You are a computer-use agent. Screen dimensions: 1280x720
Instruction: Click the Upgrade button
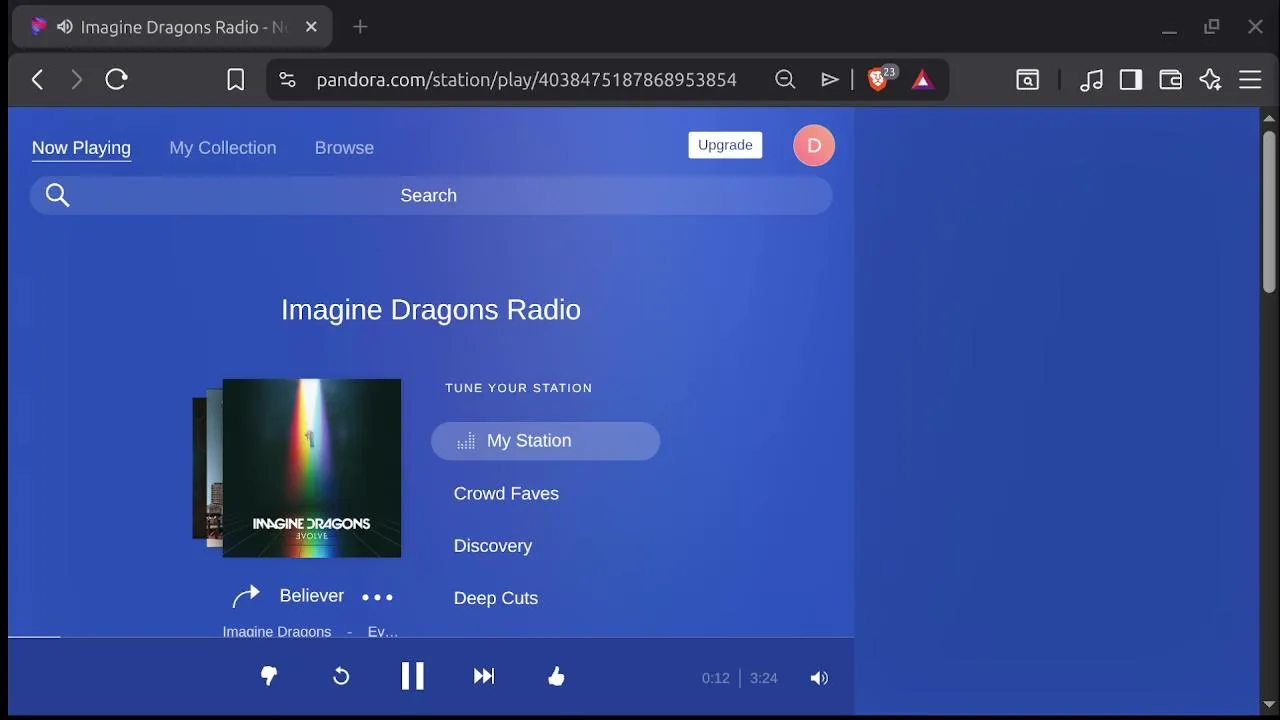click(725, 145)
